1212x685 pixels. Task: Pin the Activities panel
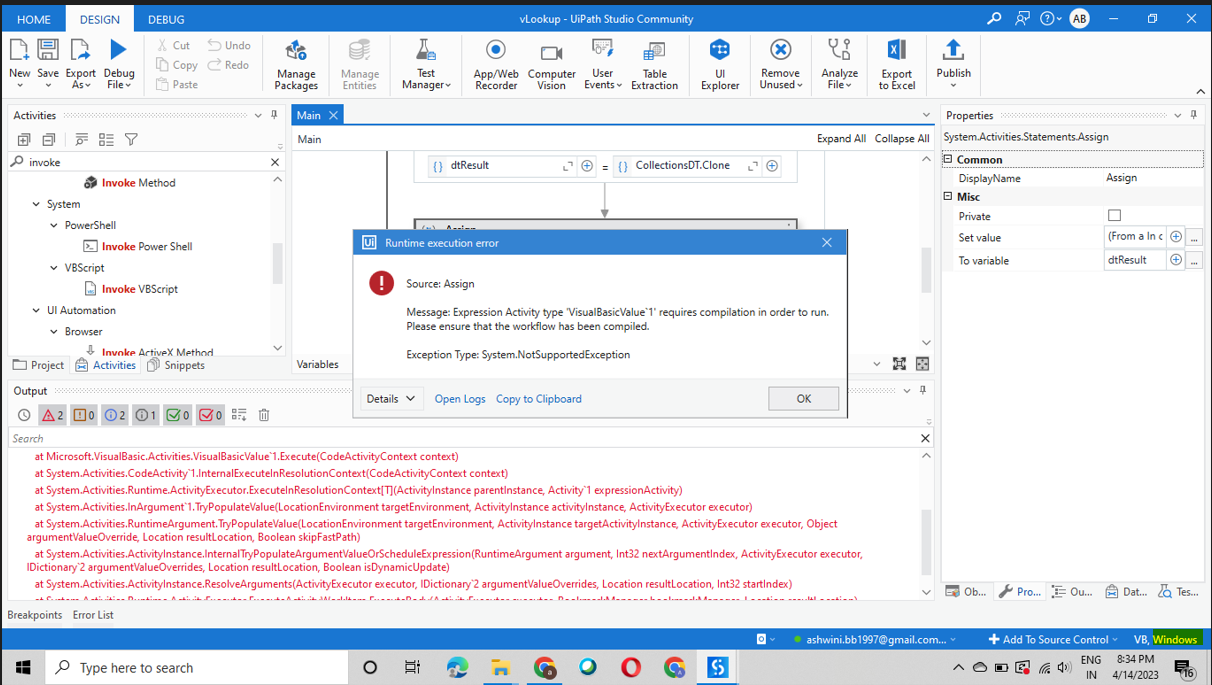(x=274, y=116)
